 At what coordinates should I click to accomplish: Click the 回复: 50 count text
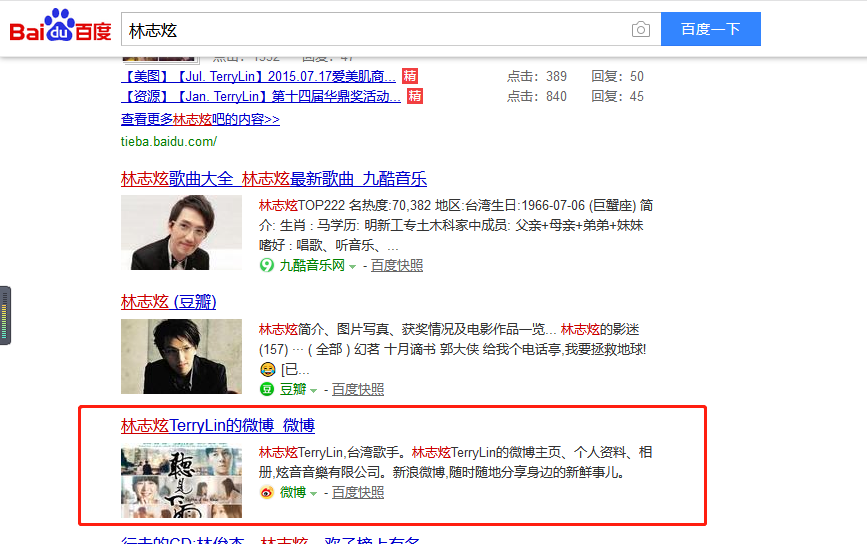coord(618,76)
